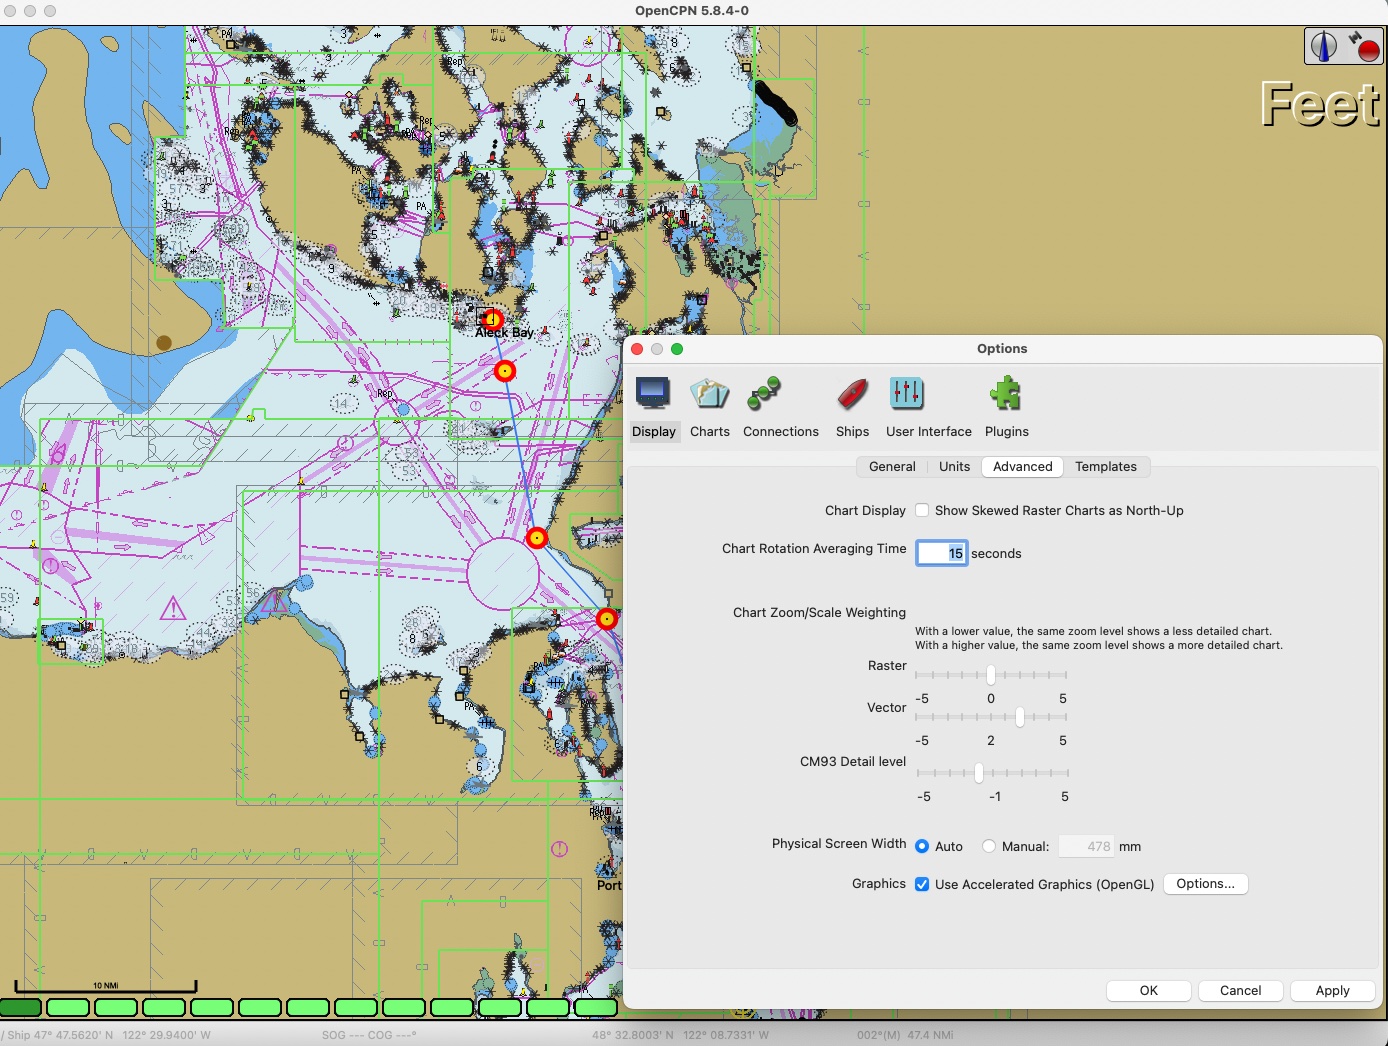Open OpenGL Options... button
1388x1046 pixels.
(1205, 884)
